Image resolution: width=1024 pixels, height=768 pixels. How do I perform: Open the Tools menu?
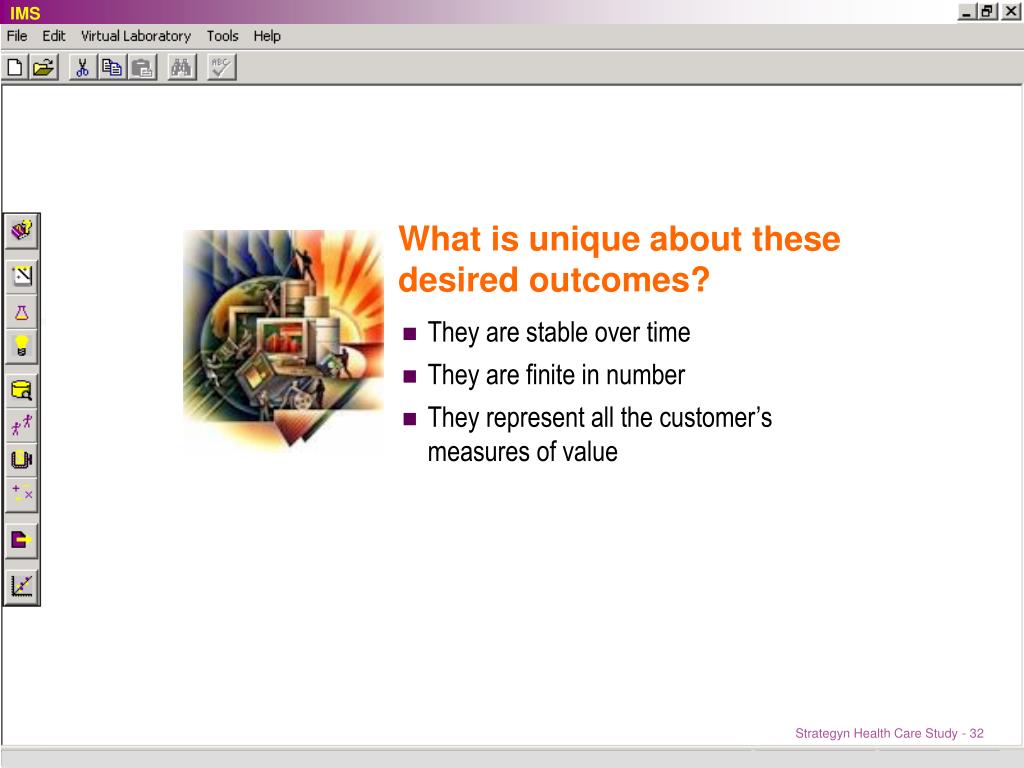tap(223, 36)
